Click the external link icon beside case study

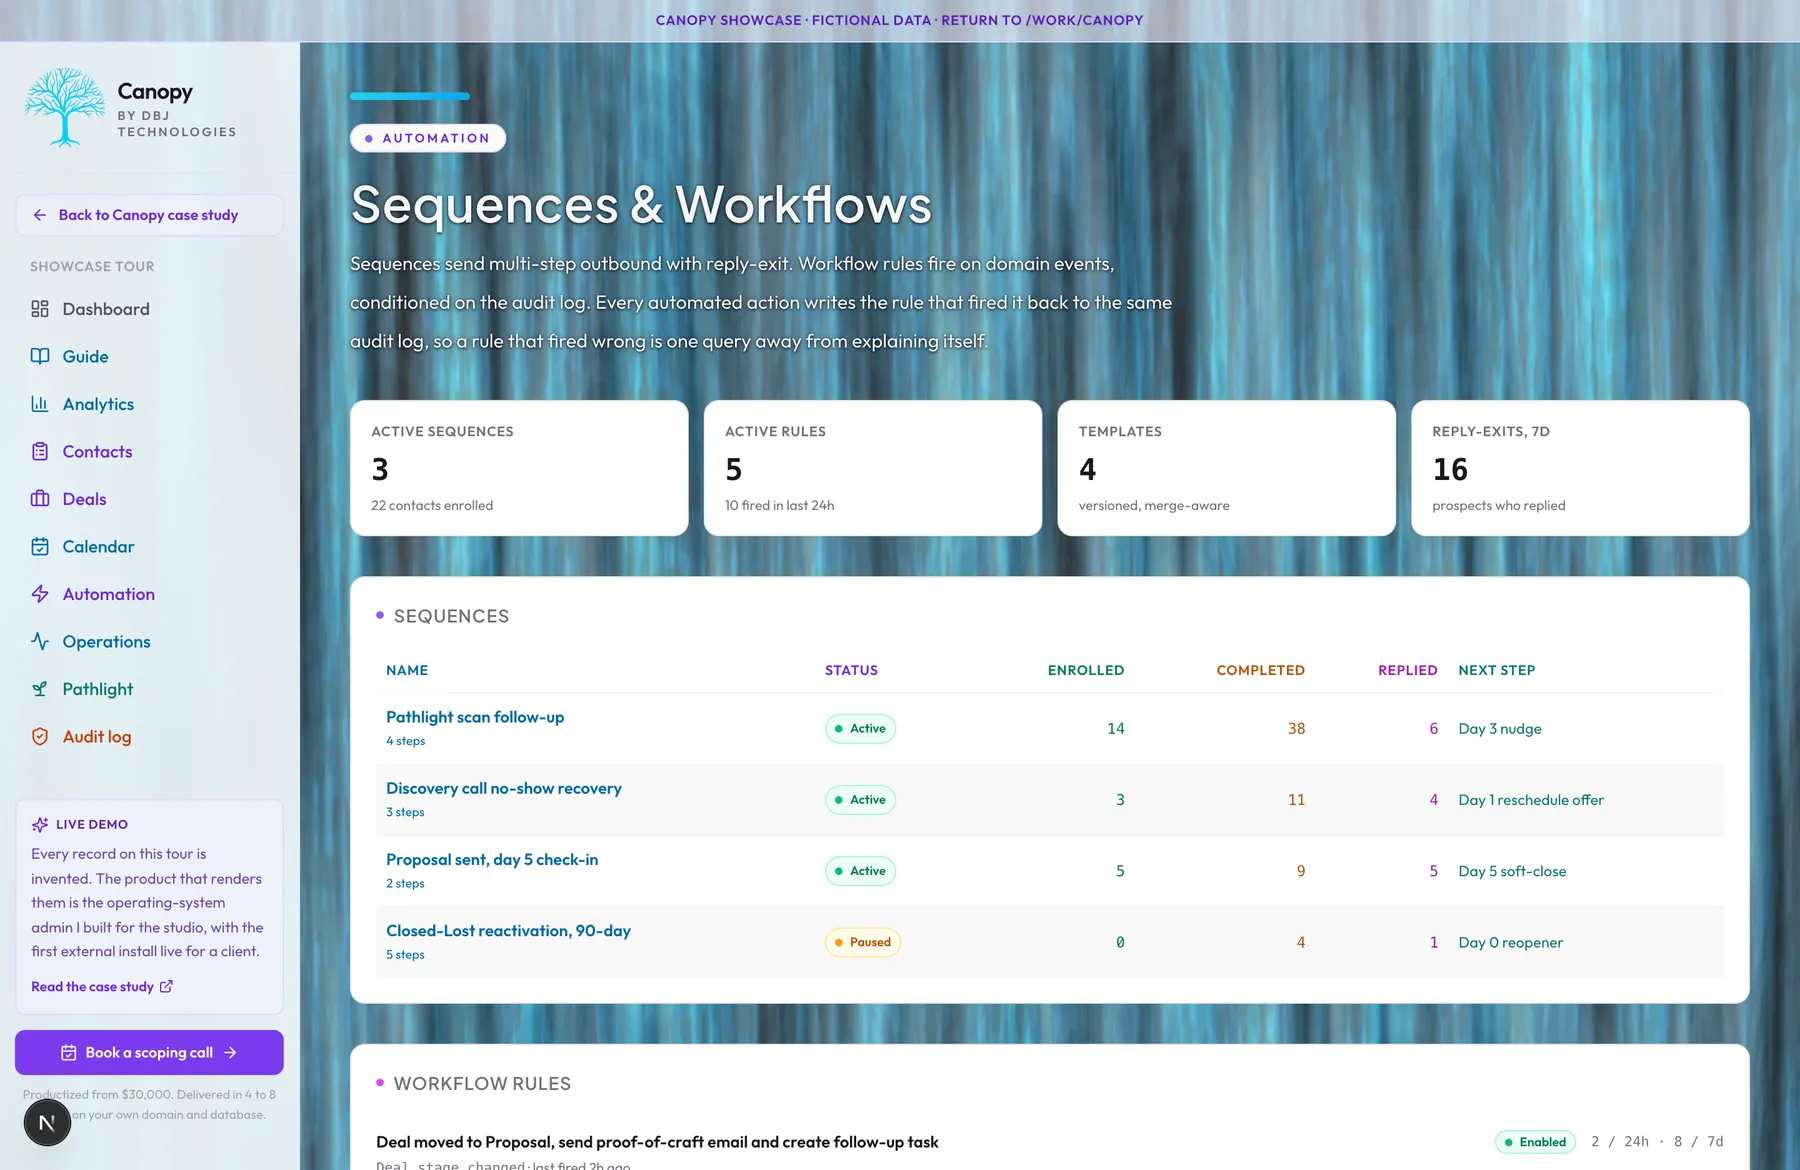(166, 987)
